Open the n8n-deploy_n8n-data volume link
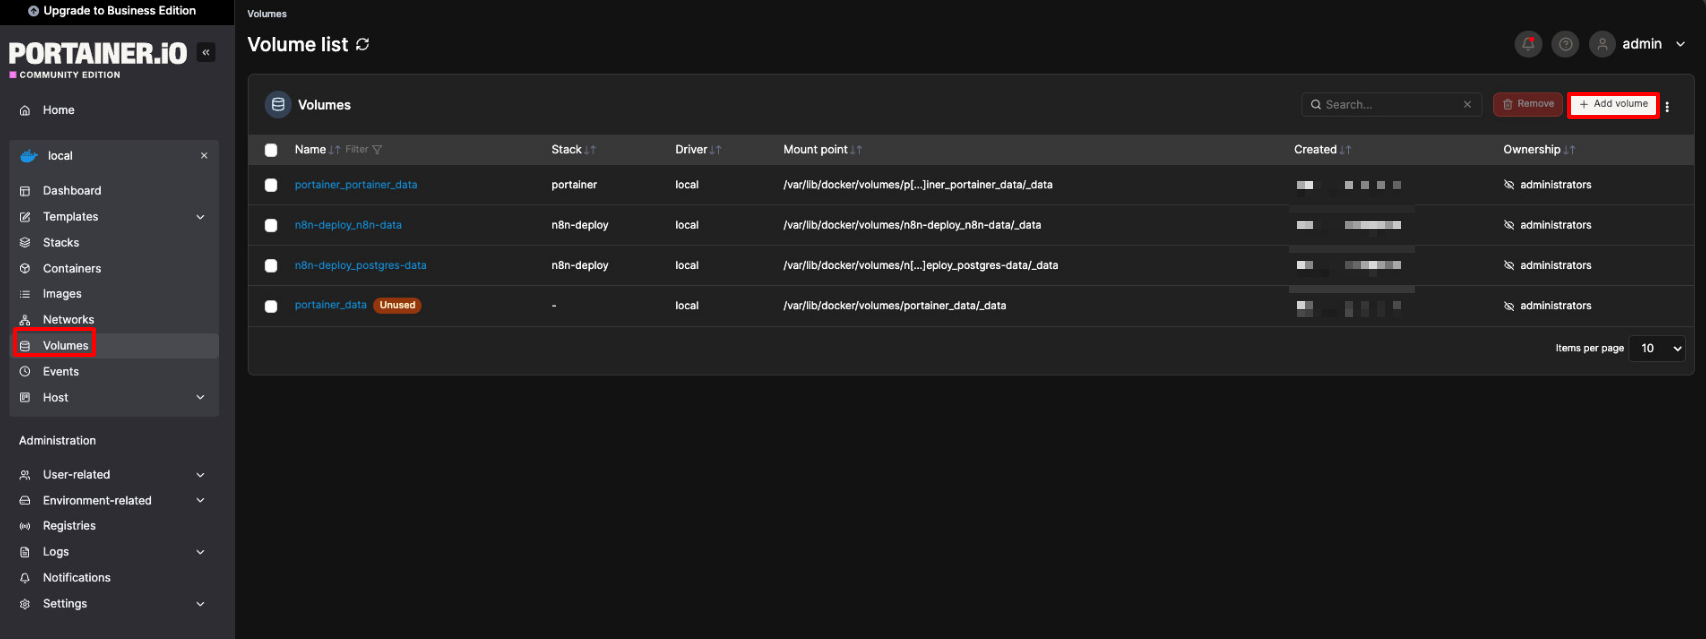 tap(348, 225)
